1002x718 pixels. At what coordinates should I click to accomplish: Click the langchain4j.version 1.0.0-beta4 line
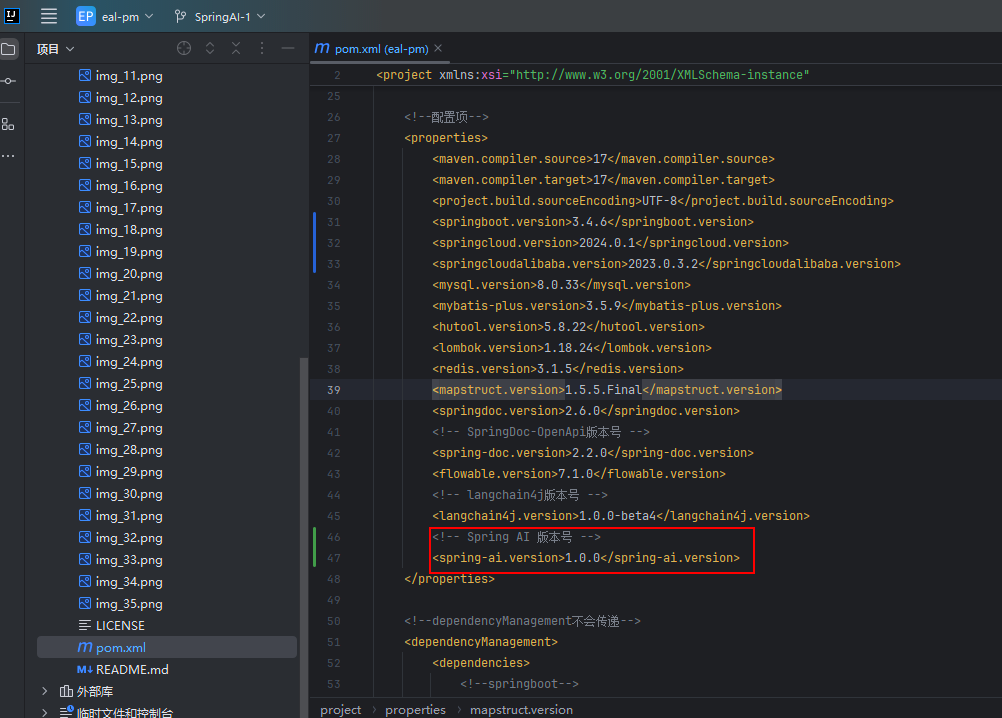point(621,516)
